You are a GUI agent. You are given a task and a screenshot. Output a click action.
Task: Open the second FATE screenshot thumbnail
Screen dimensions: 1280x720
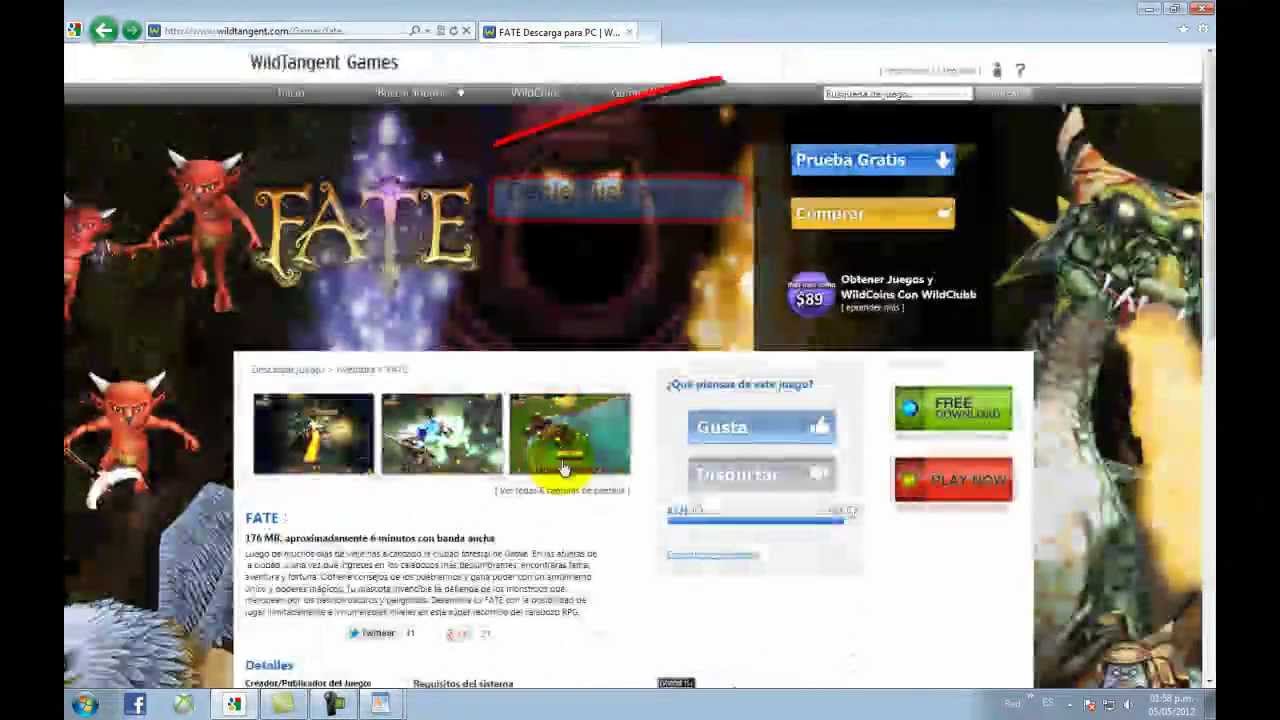point(442,434)
